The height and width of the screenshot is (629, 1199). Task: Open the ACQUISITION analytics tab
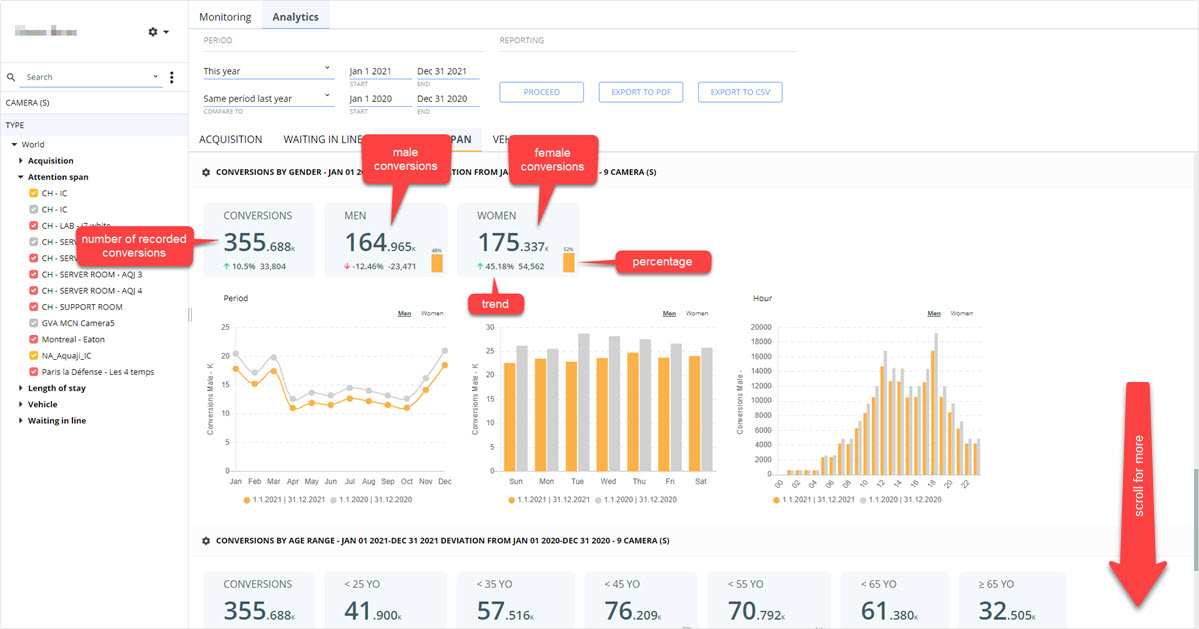coord(230,139)
